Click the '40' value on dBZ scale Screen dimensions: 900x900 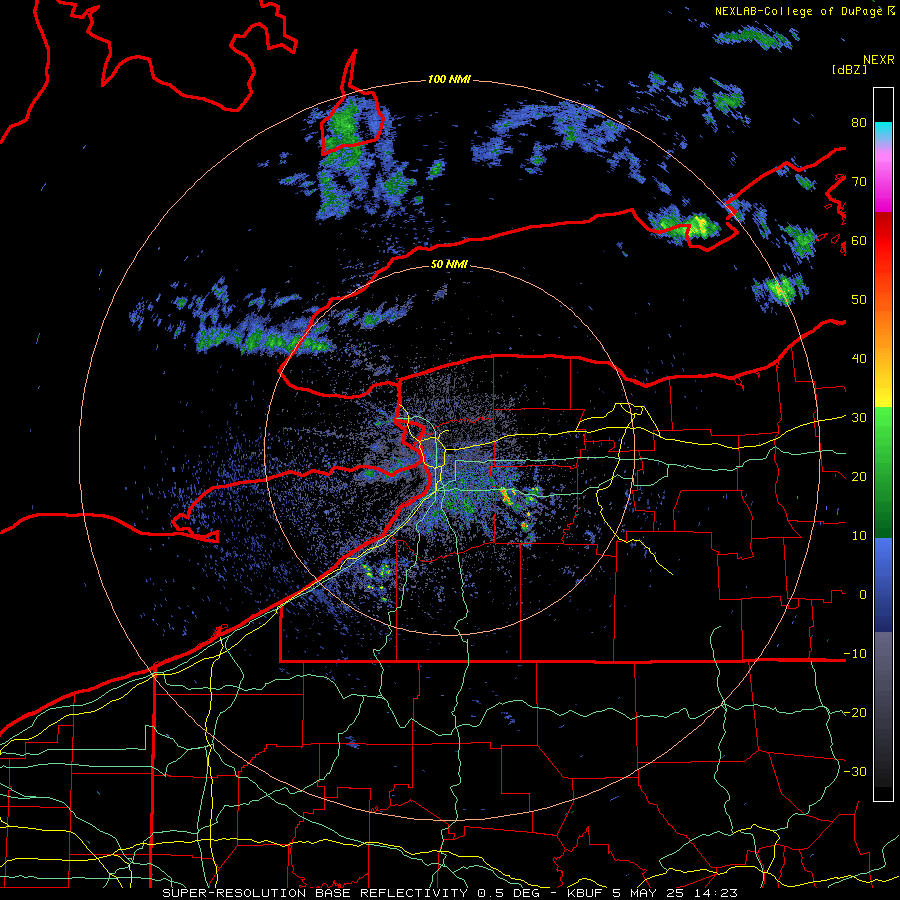pyautogui.click(x=859, y=359)
